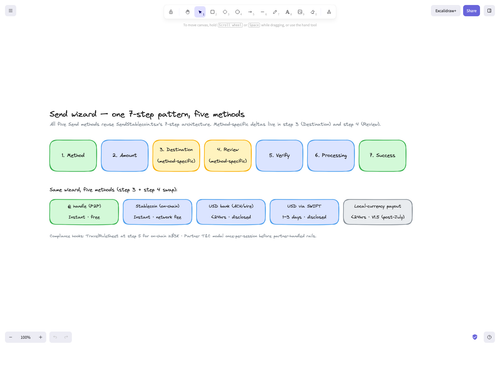Click the Redo arrow button

(x=66, y=337)
